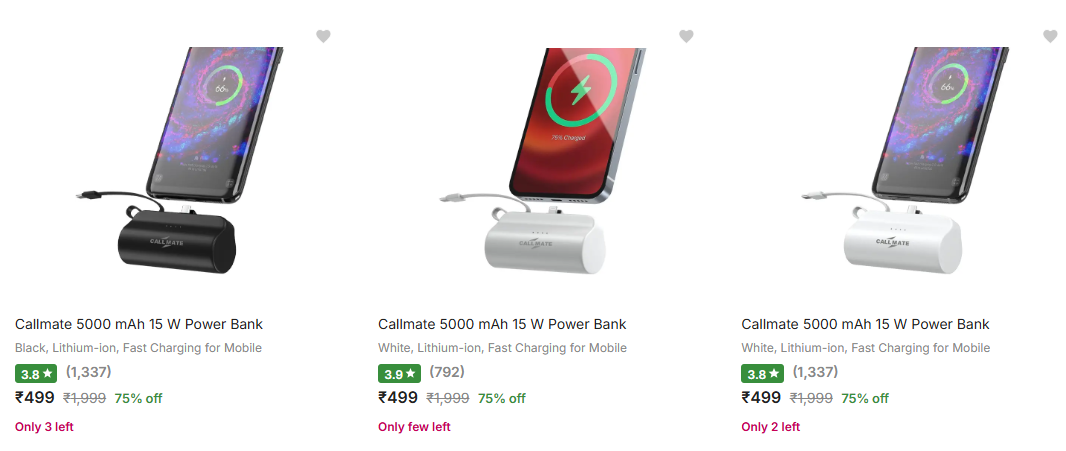This screenshot has height=451, width=1066.
Task: Click title of rightmost Callmate power bank
Action: point(865,324)
